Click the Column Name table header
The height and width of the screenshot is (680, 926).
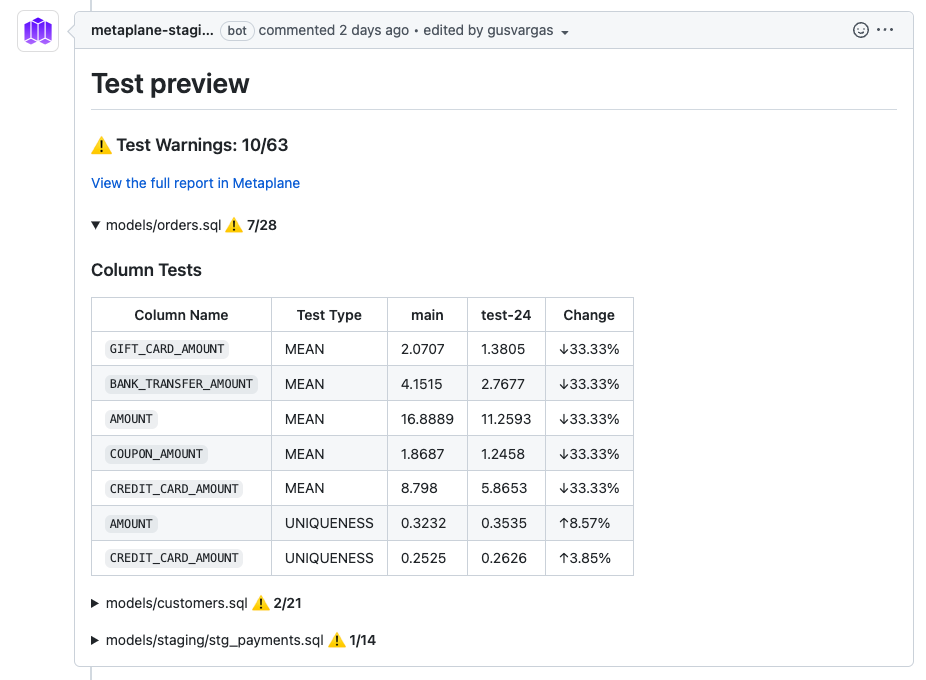tap(181, 315)
